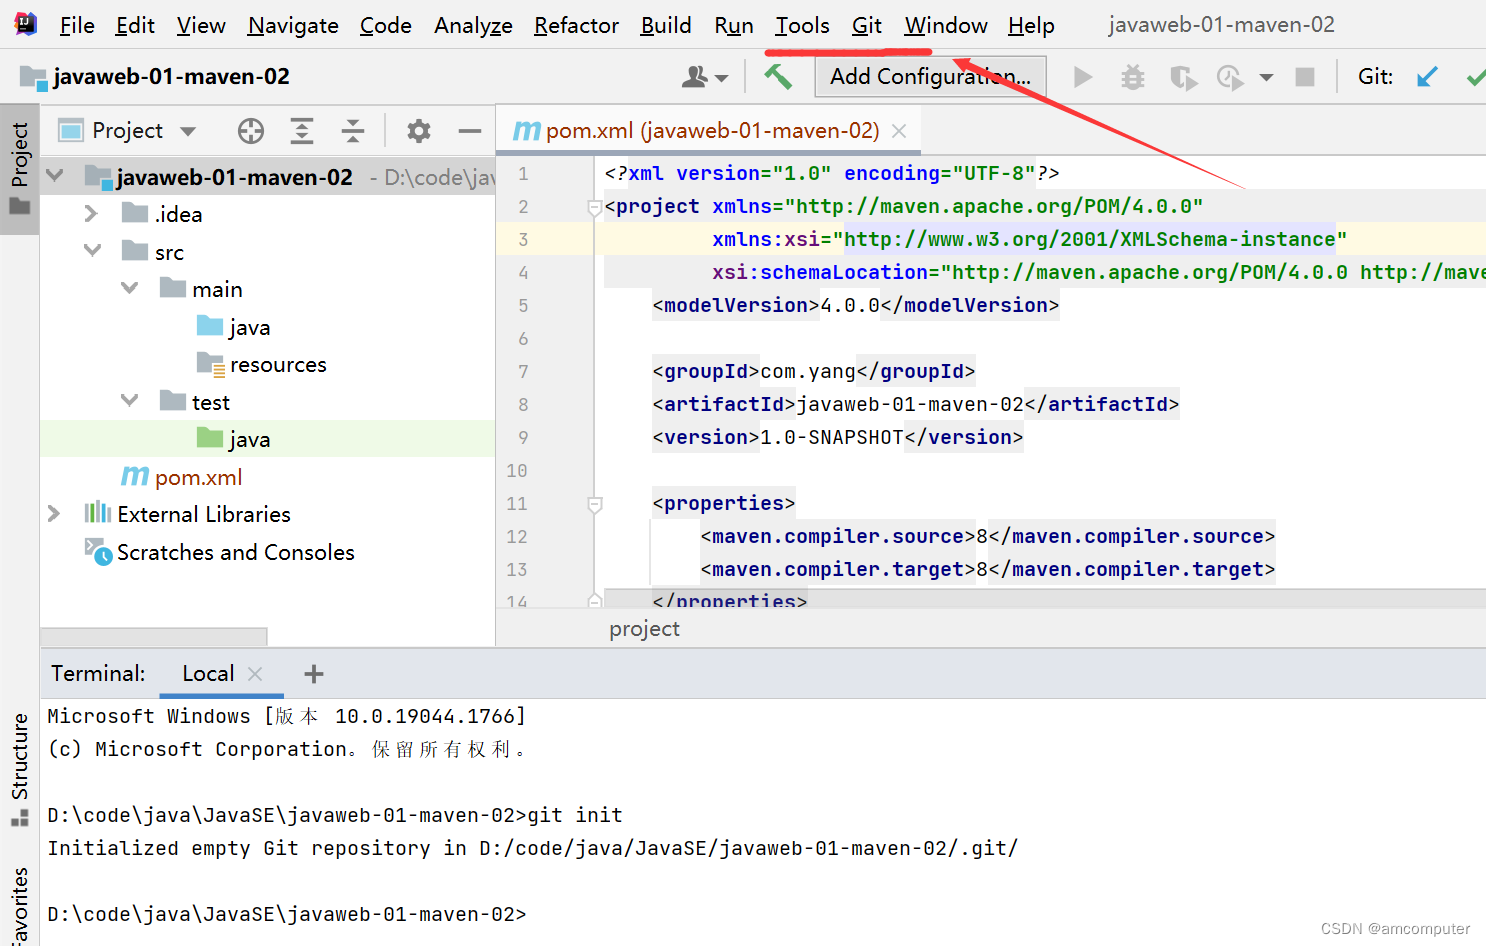Open the more run actions dropdown arrow

coord(1266,77)
